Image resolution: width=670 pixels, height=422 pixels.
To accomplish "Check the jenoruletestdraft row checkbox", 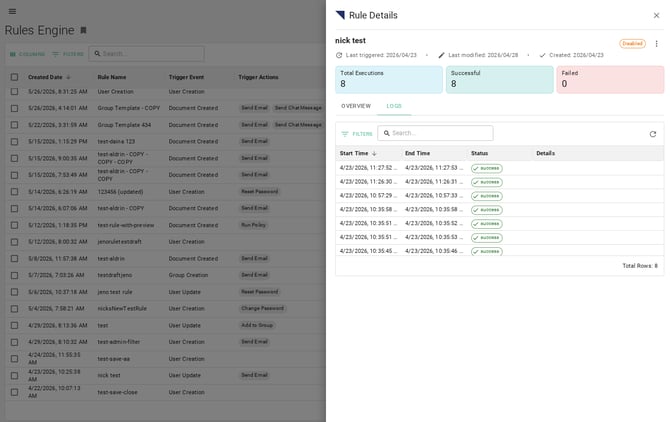I will [15, 242].
